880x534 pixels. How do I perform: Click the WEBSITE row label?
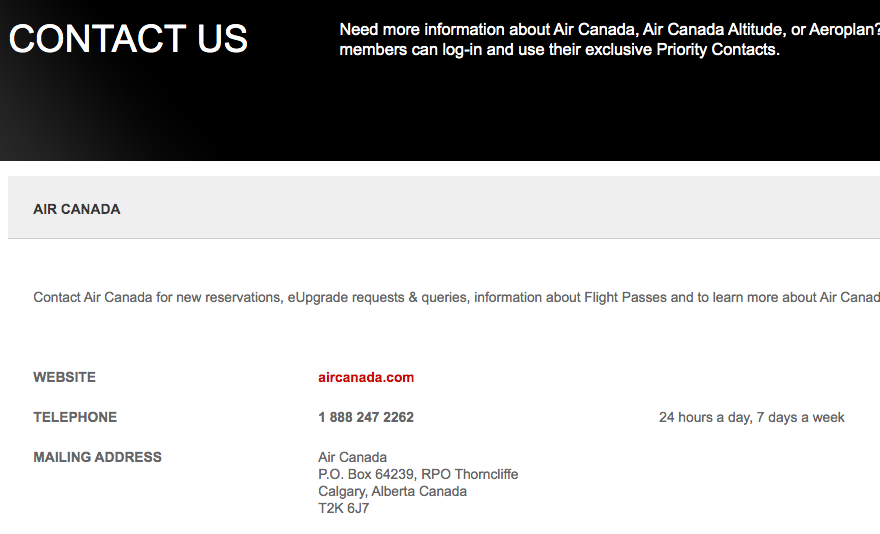coord(65,377)
